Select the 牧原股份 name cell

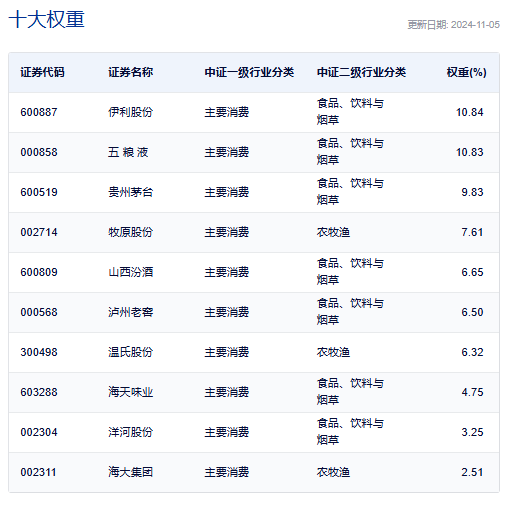click(x=130, y=232)
